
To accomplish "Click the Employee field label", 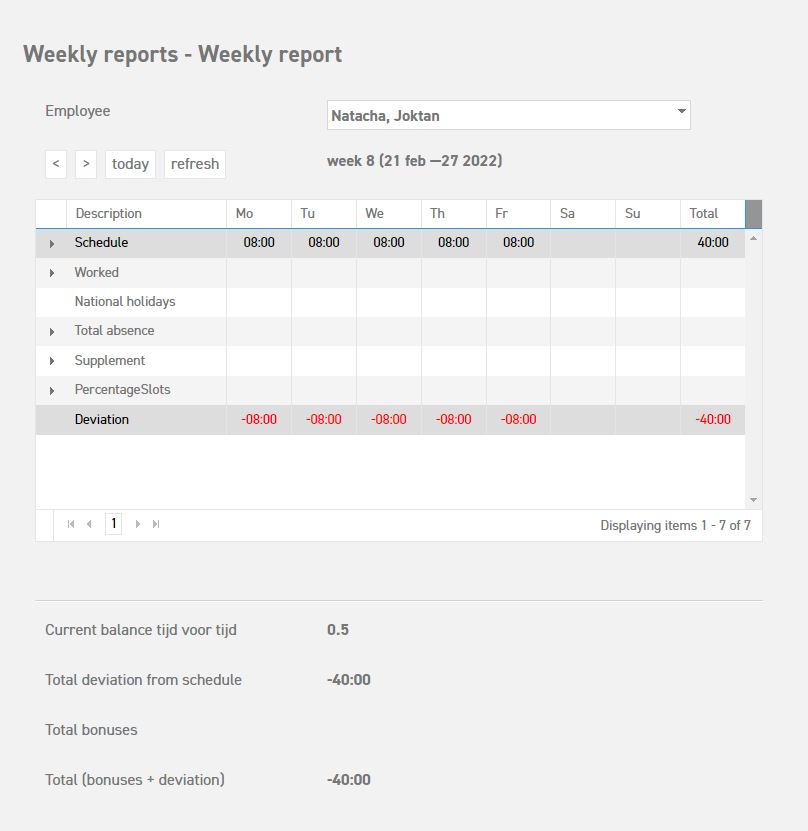I will [x=78, y=111].
